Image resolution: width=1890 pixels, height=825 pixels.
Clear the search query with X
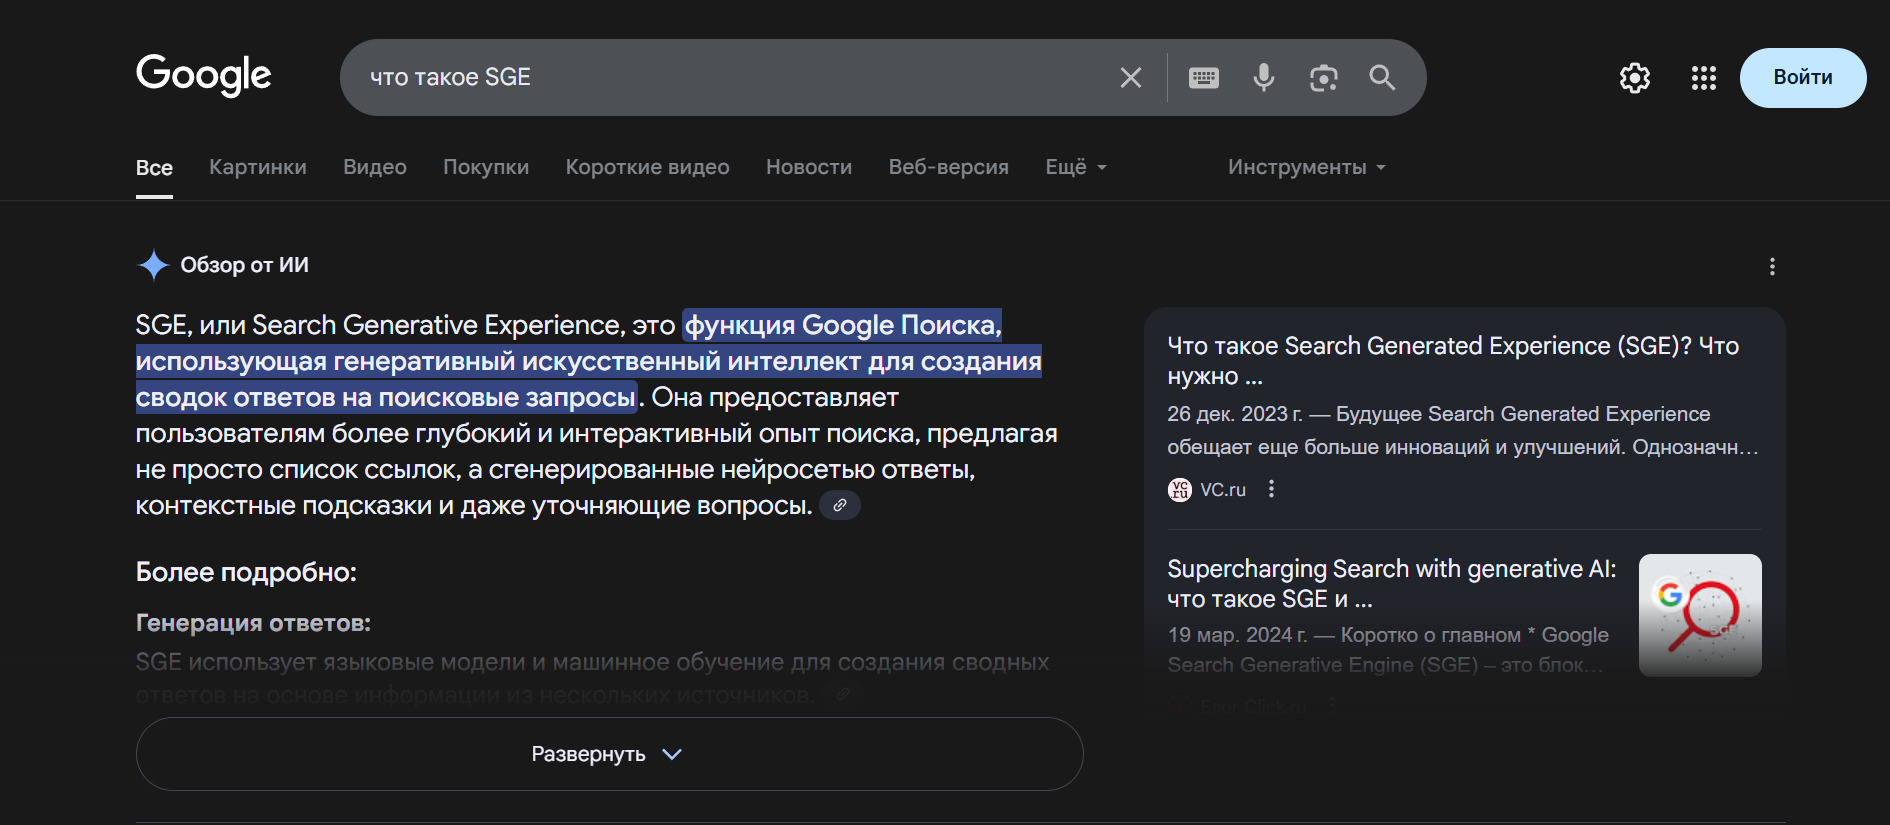point(1131,78)
